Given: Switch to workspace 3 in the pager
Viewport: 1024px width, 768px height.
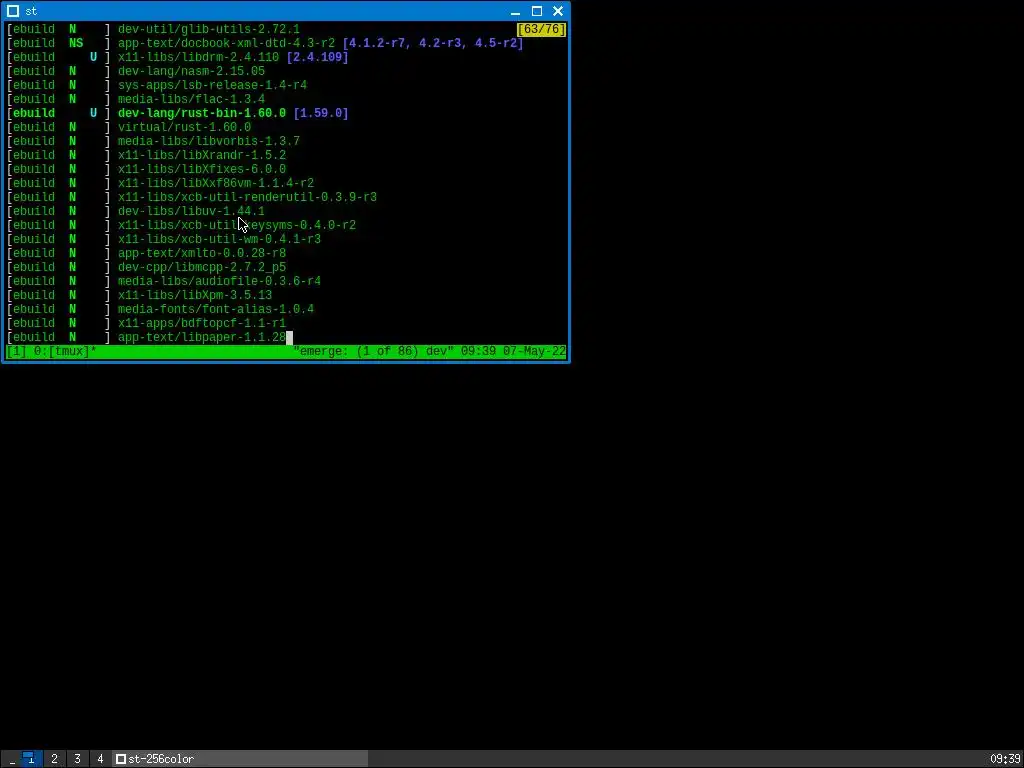Looking at the screenshot, I should coord(77,758).
